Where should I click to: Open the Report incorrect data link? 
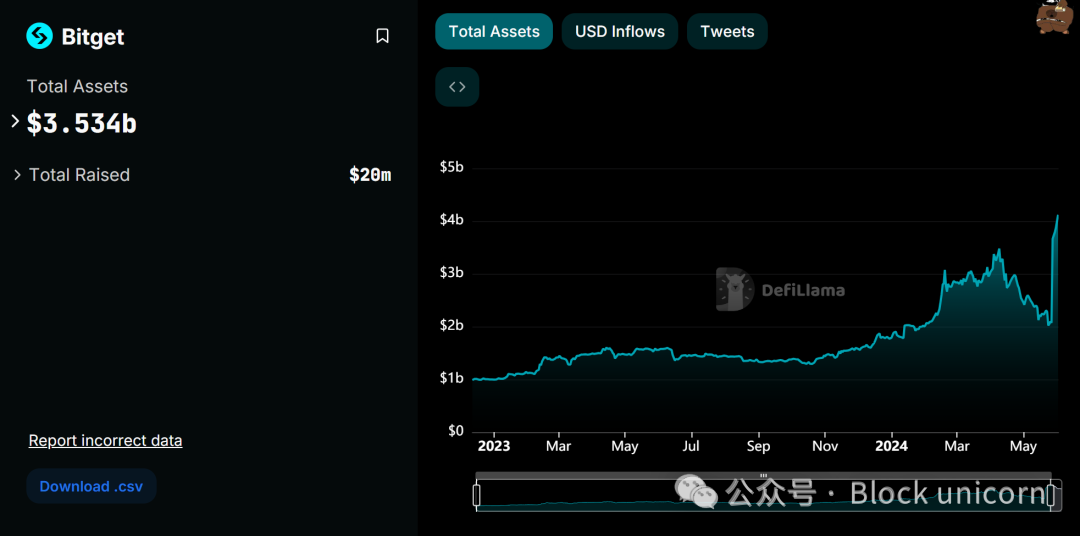point(105,440)
